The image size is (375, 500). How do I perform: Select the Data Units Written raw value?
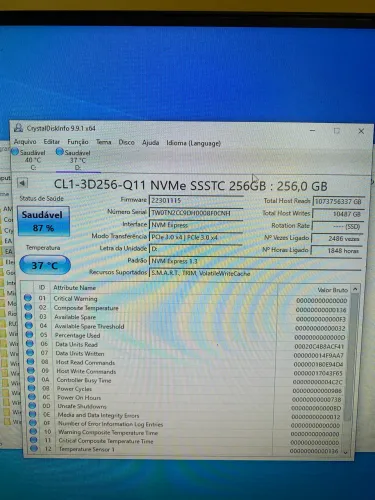coord(319,356)
